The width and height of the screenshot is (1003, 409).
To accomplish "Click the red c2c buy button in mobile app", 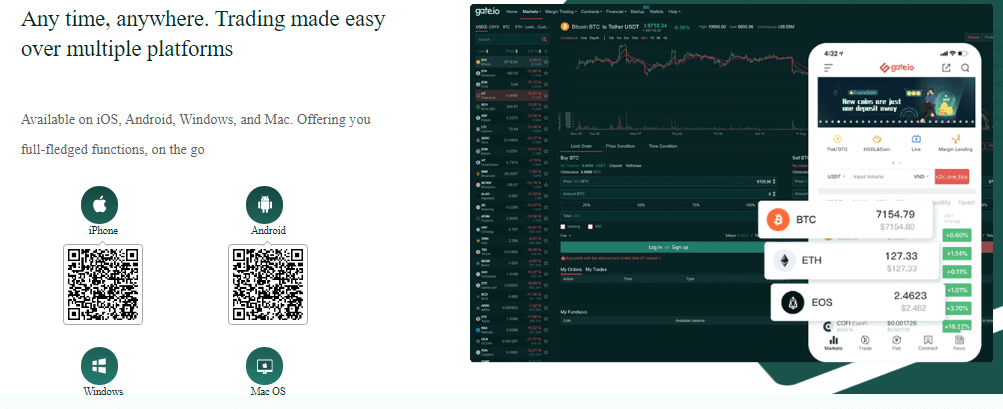I will pos(952,176).
